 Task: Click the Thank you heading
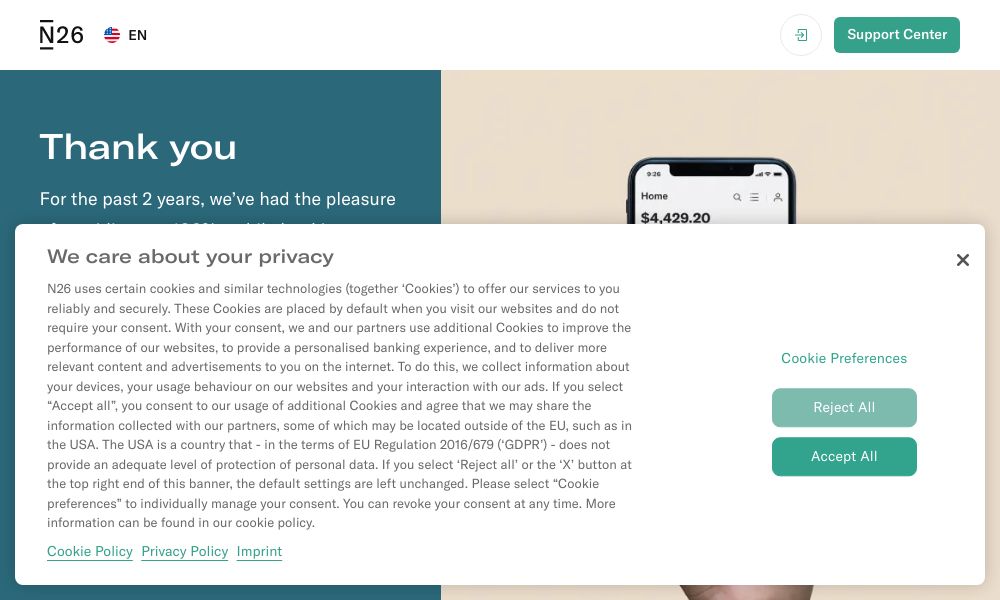pos(138,148)
